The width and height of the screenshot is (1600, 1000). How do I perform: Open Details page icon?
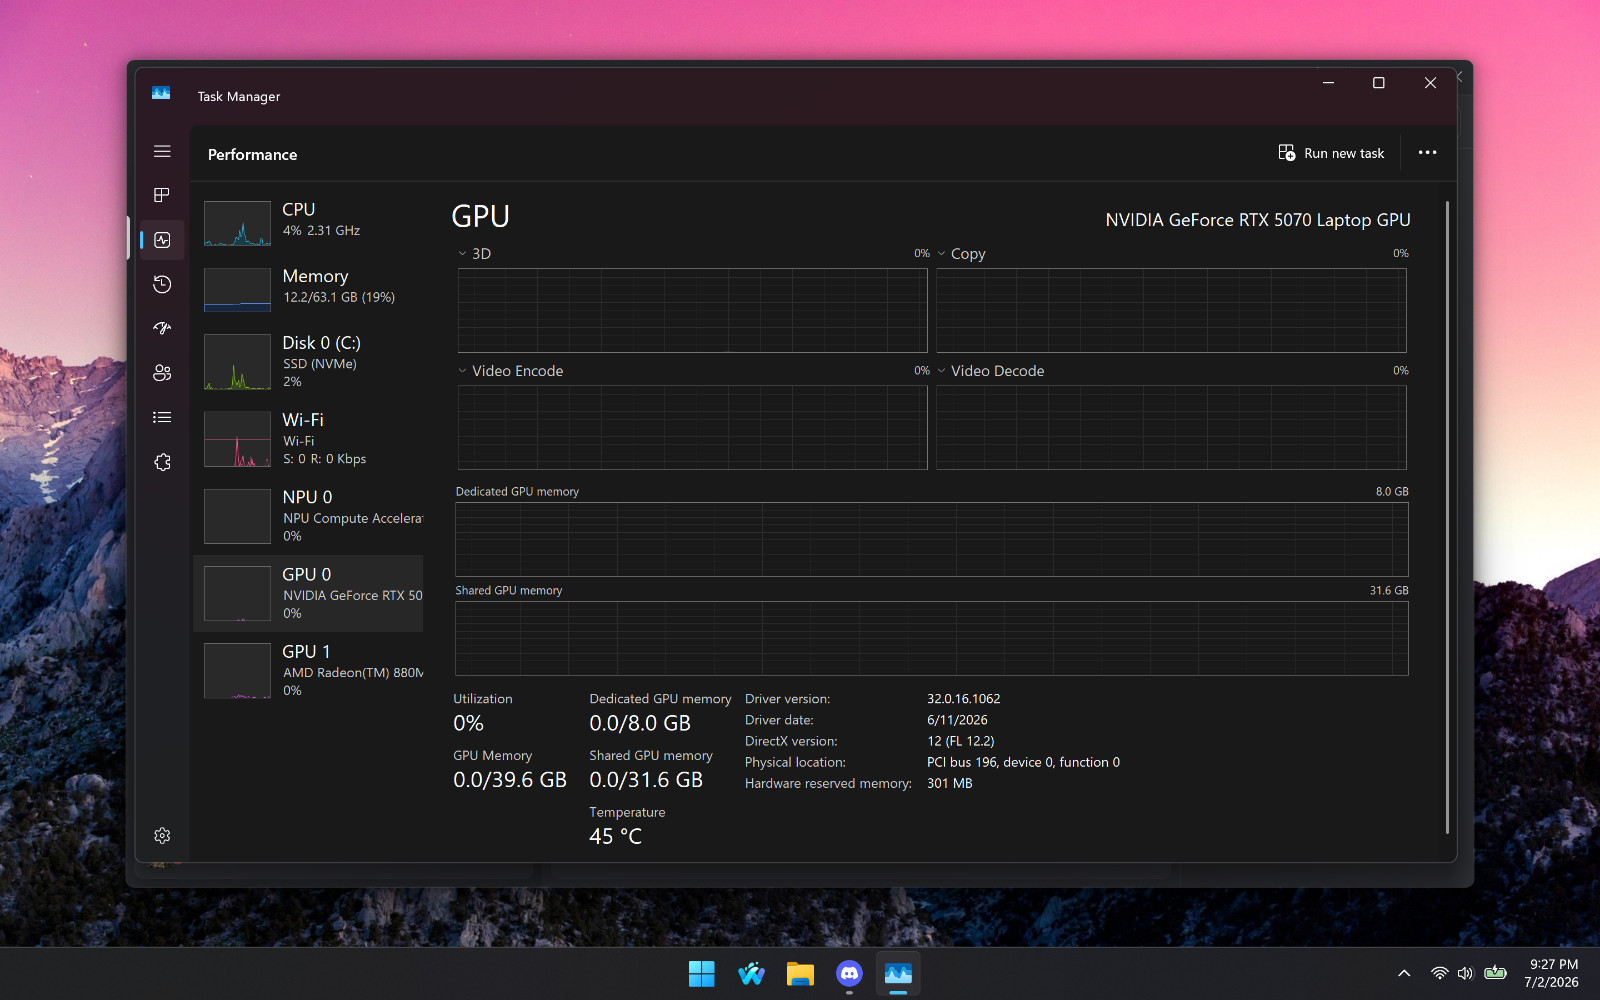(x=162, y=417)
